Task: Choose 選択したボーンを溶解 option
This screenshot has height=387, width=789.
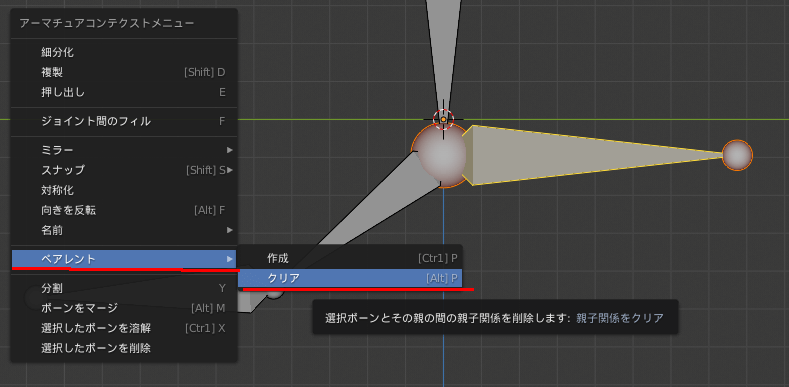Action: (124, 328)
